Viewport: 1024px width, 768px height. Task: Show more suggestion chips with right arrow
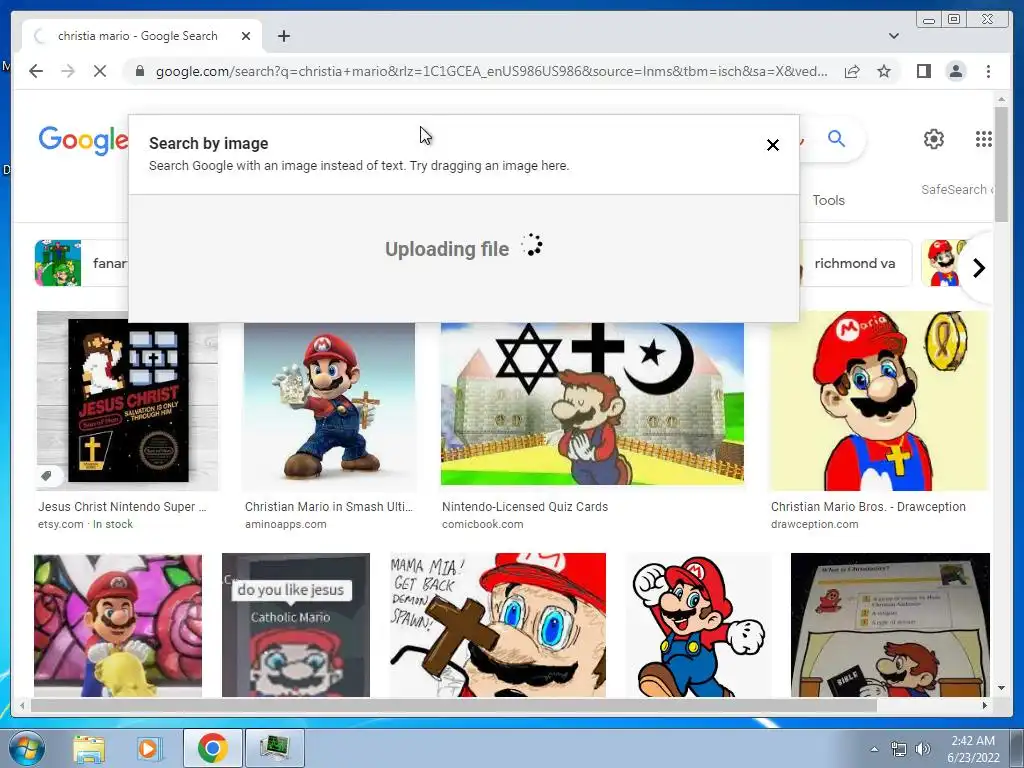pos(978,268)
